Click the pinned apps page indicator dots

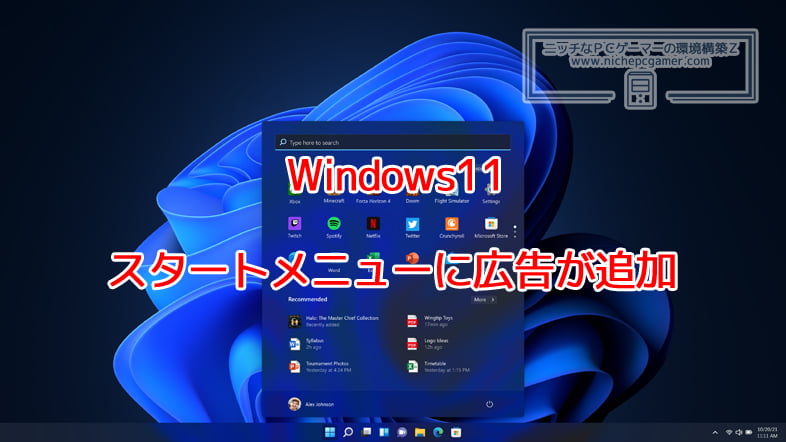pyautogui.click(x=515, y=232)
